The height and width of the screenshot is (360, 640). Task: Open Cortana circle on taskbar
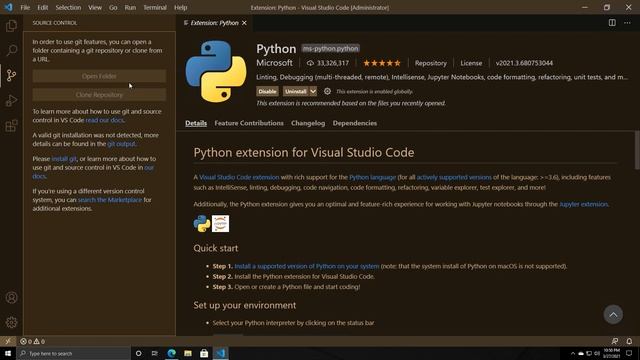[x=138, y=353]
